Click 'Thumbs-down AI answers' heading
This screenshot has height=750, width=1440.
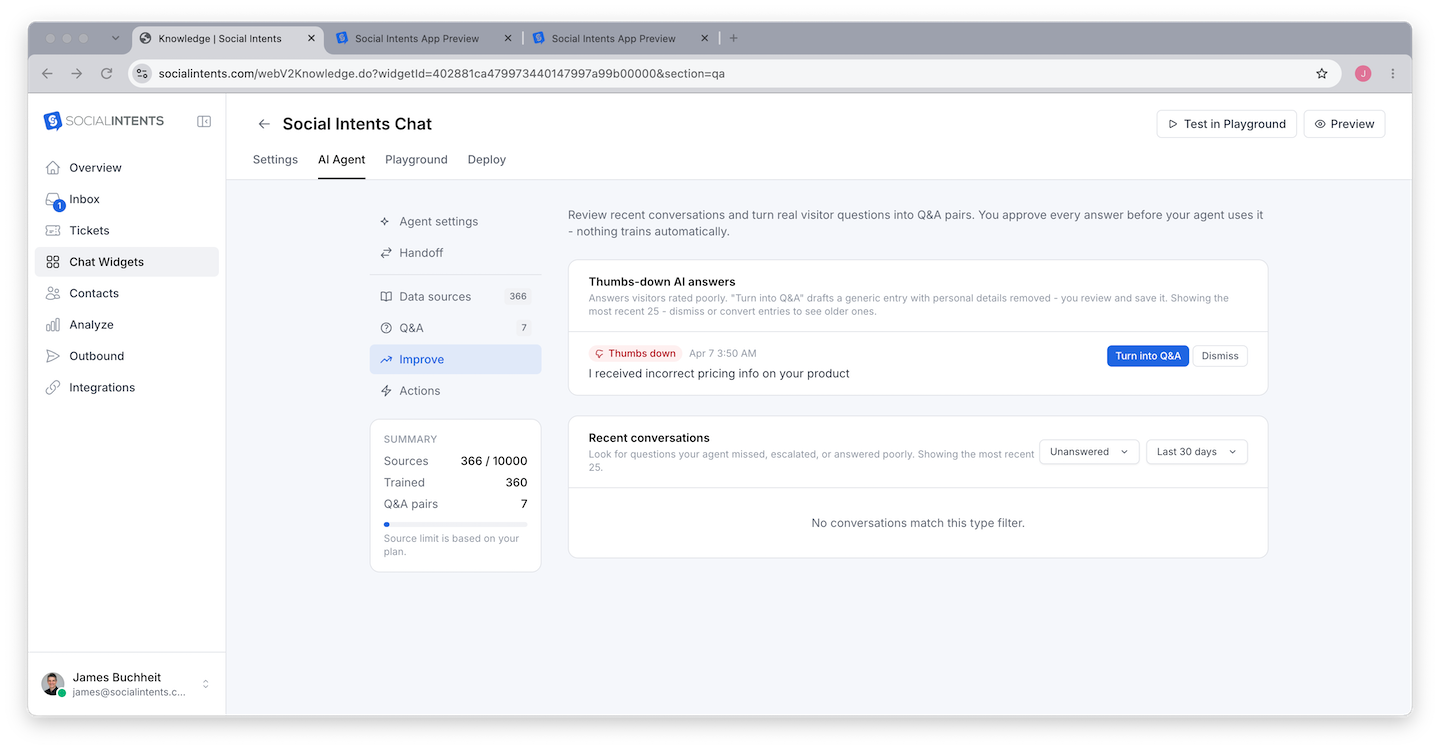[x=662, y=283]
